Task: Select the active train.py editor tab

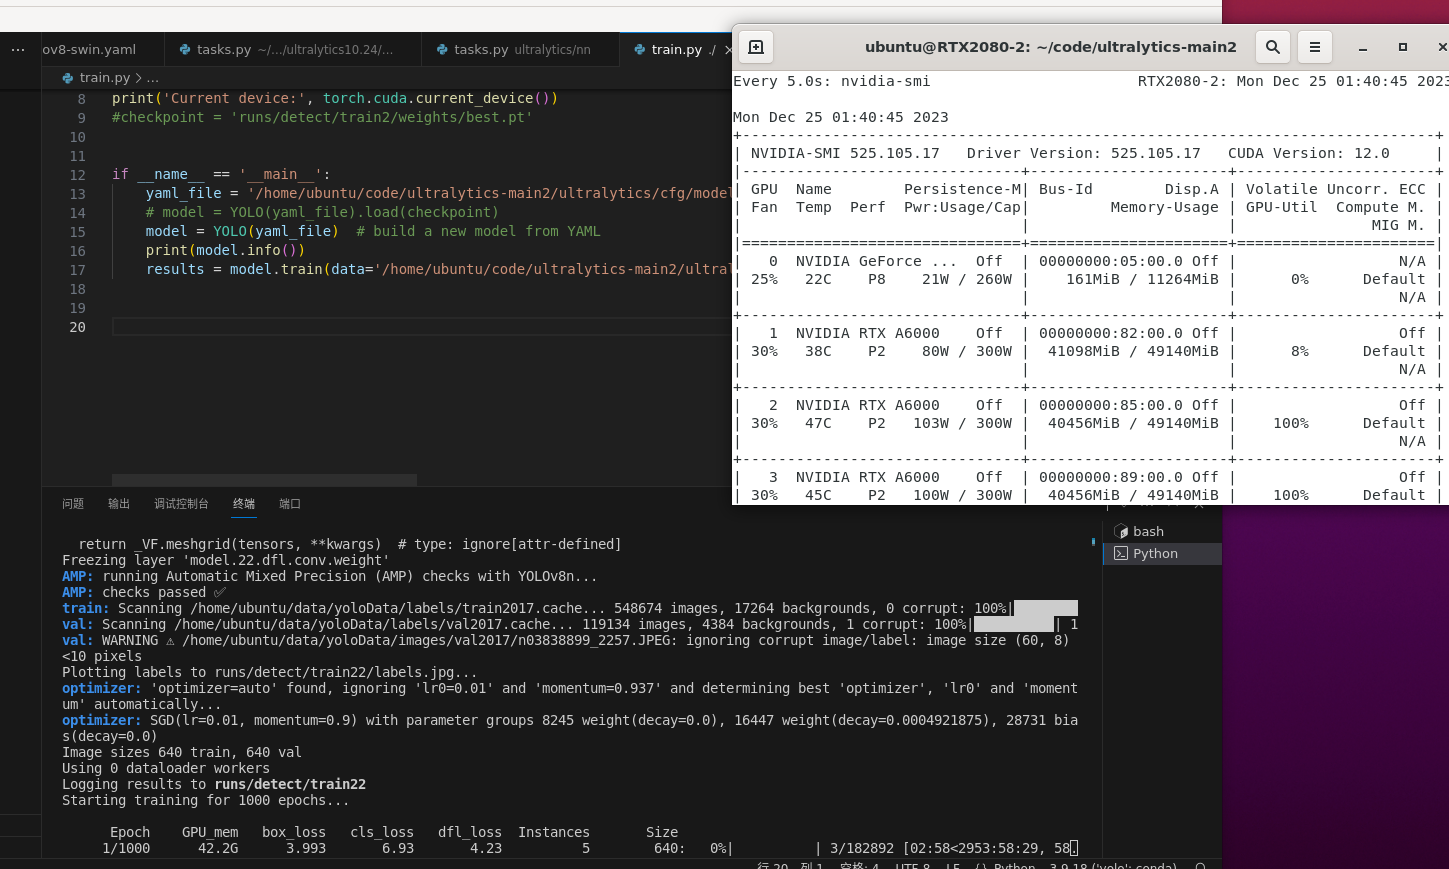Action: (675, 49)
